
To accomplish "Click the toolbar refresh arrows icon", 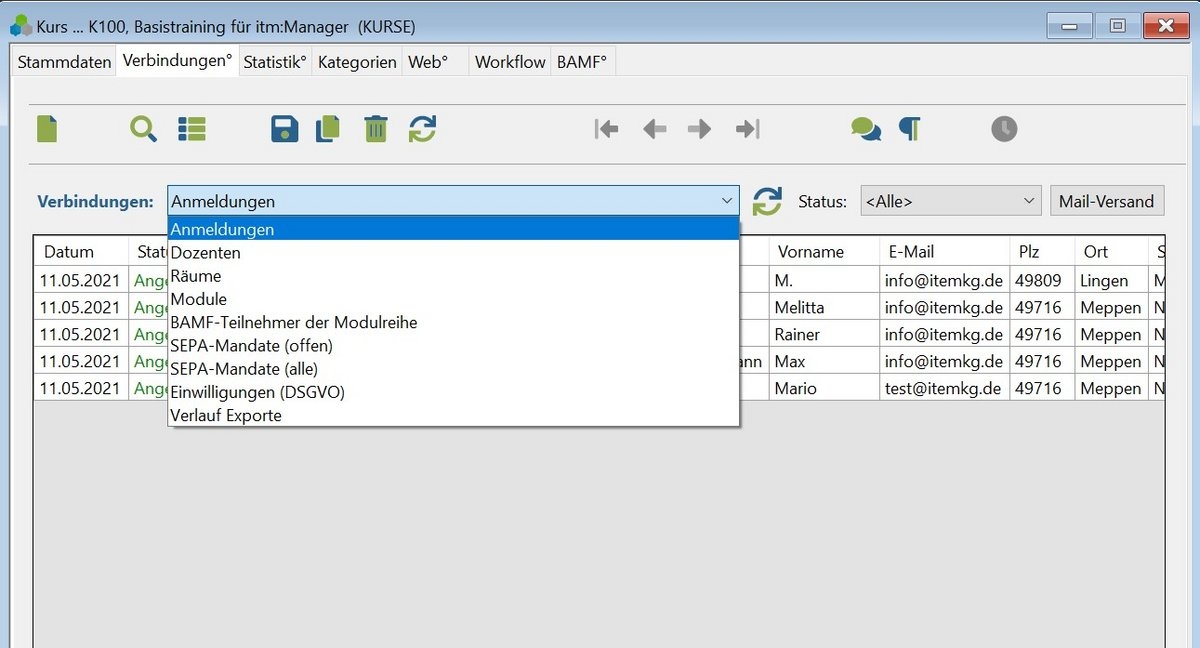I will 422,129.
